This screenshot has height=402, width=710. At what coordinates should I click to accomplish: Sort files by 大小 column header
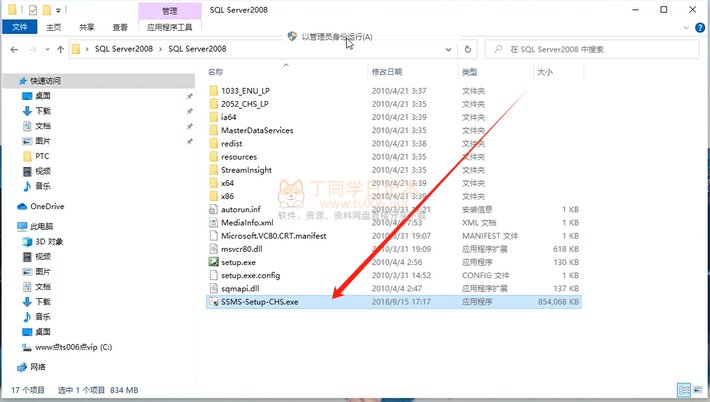click(x=545, y=72)
